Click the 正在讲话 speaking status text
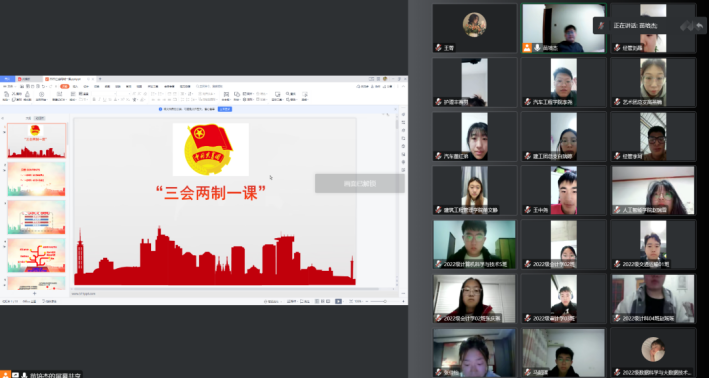Screen dimensions: 709x378 [x=635, y=26]
